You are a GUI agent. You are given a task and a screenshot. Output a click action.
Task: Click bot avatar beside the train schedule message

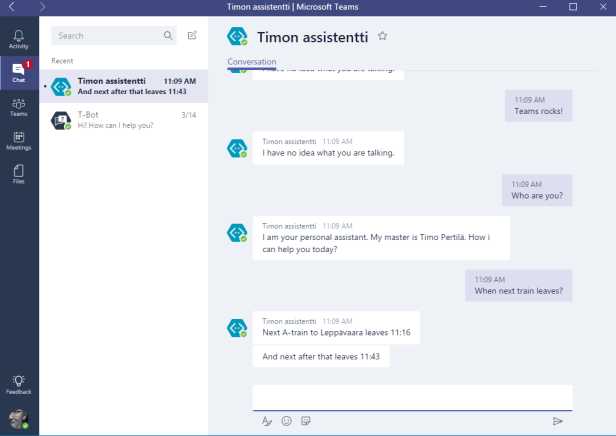tap(237, 328)
